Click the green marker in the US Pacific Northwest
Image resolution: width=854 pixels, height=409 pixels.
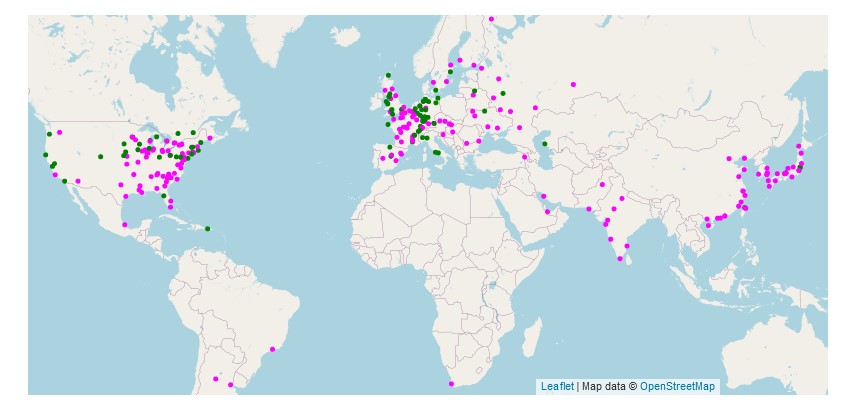pos(48,132)
